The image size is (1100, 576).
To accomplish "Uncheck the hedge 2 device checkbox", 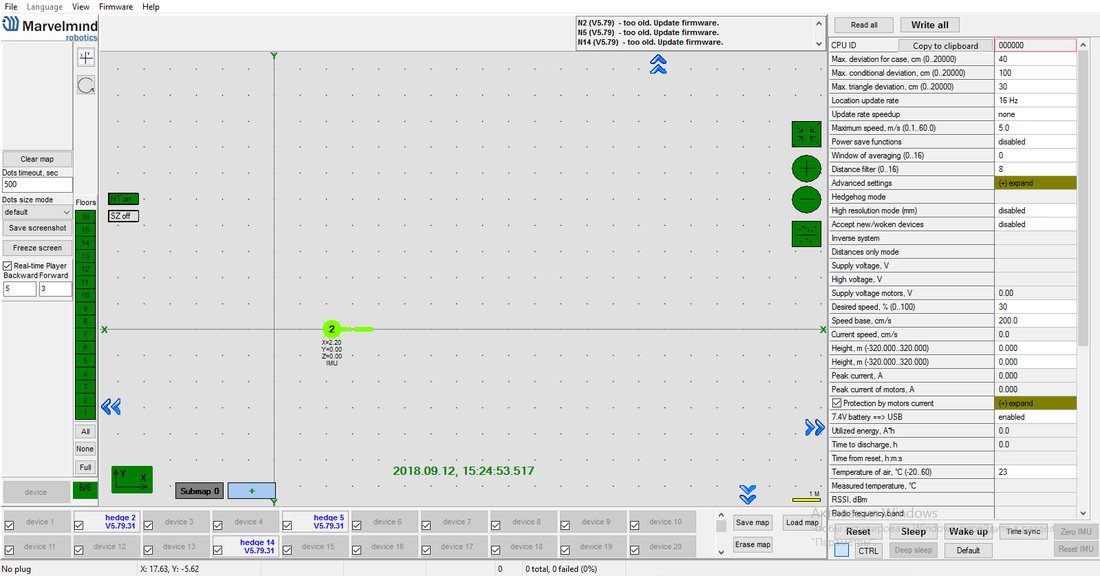I will pos(79,525).
